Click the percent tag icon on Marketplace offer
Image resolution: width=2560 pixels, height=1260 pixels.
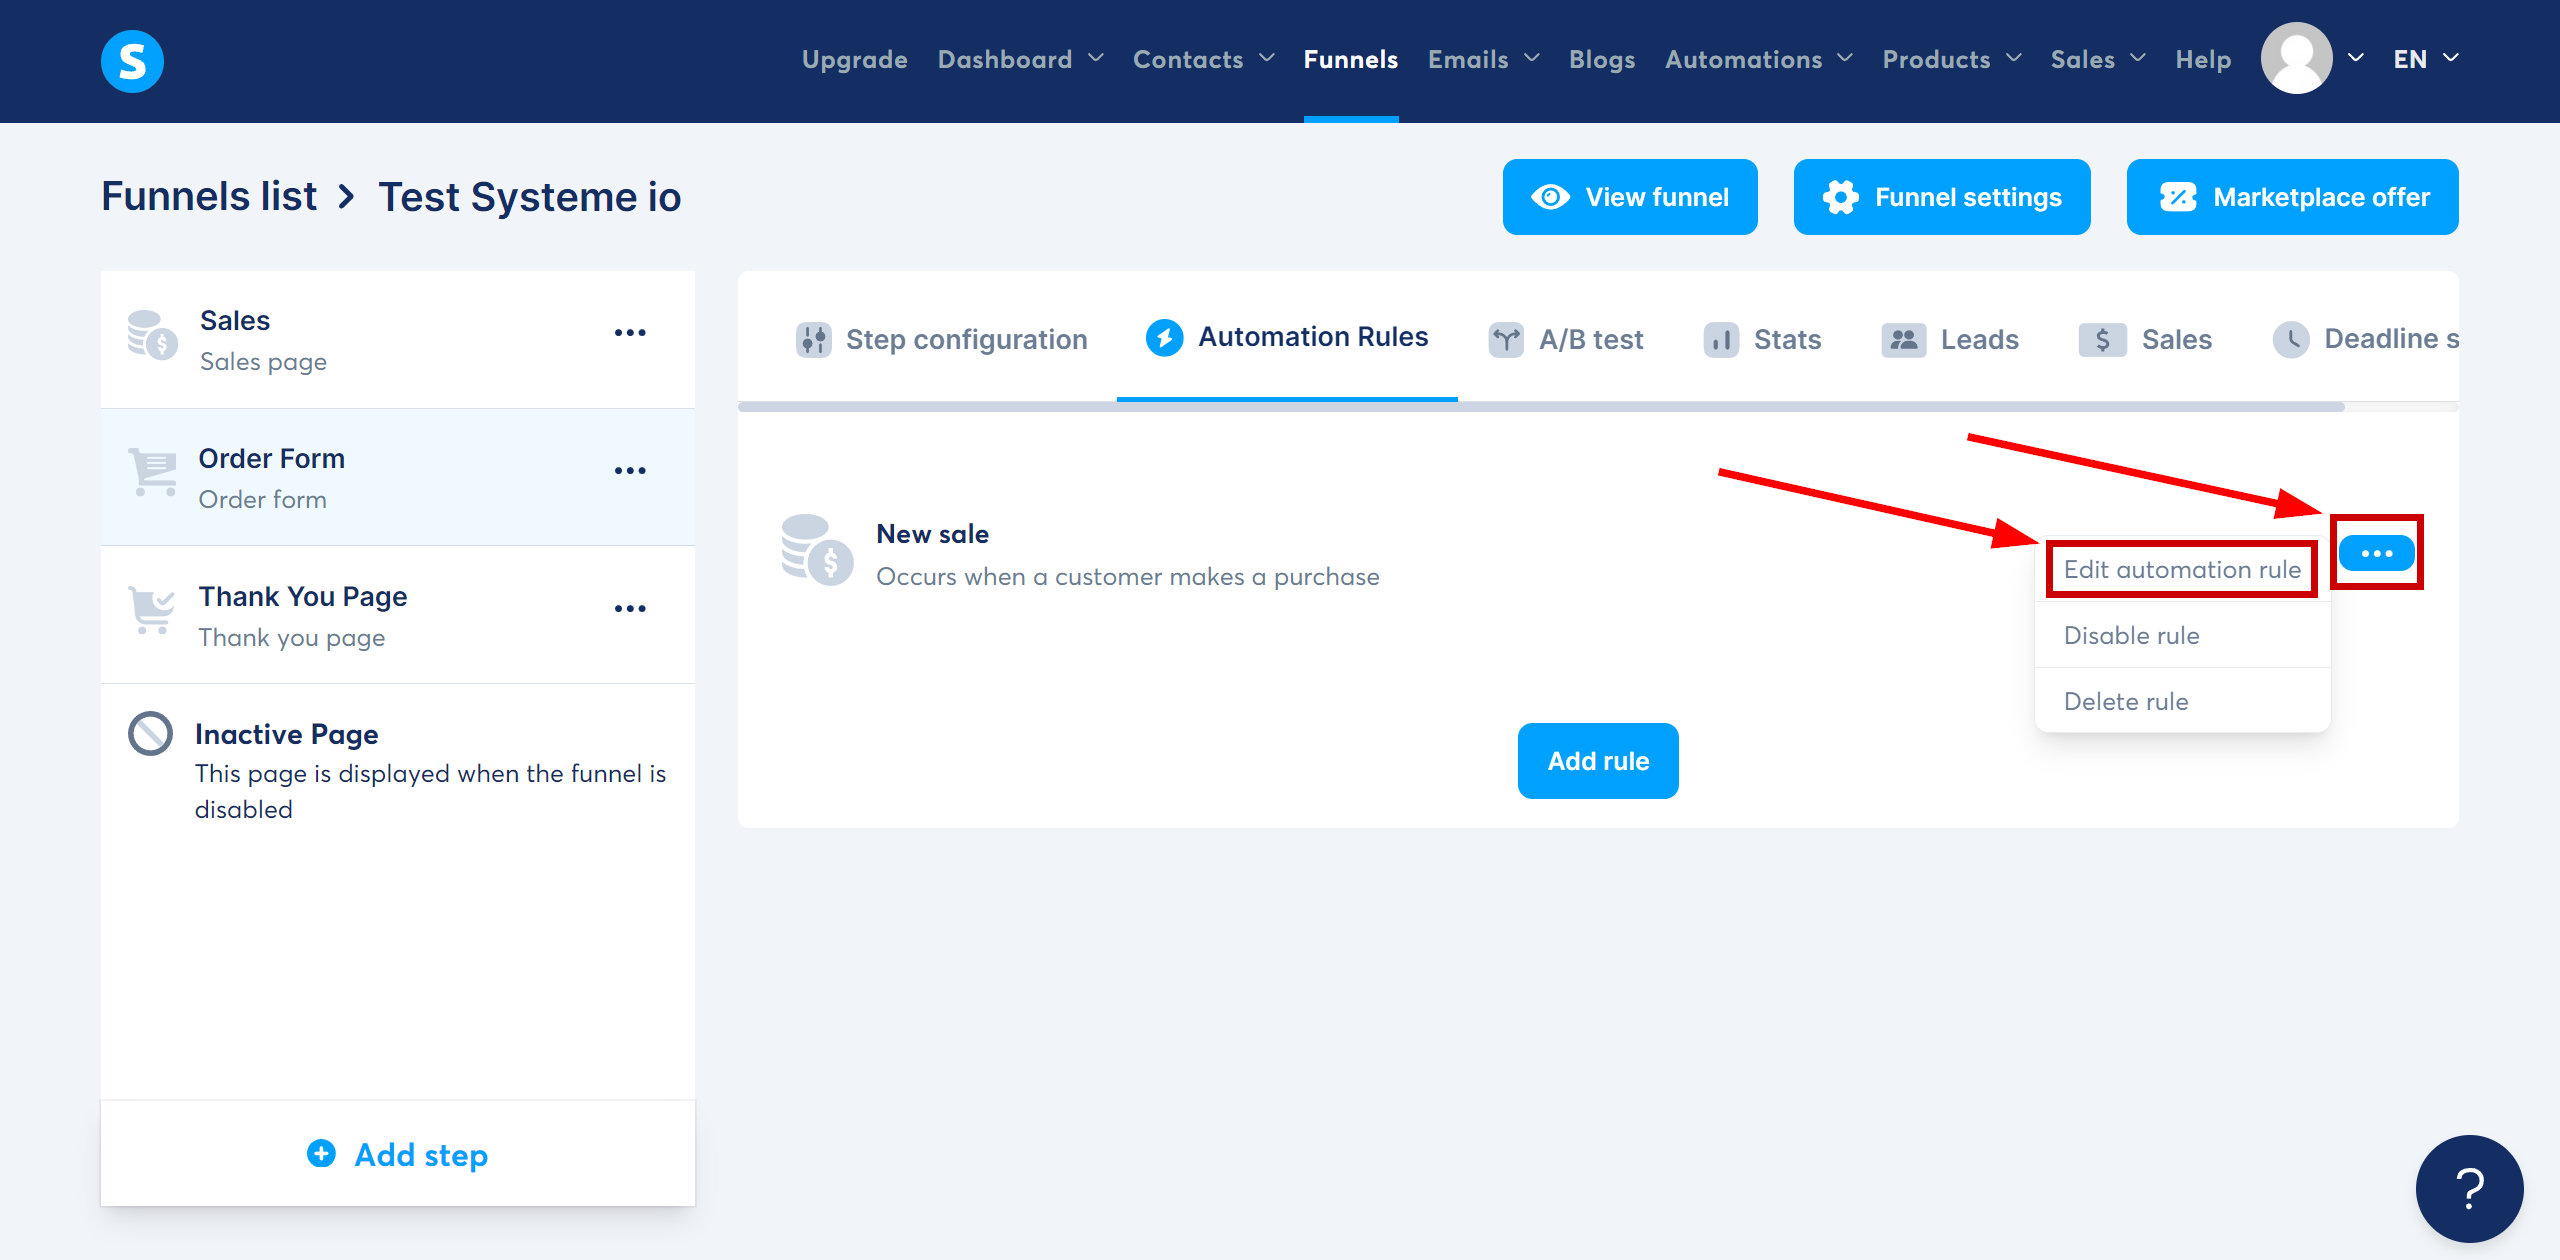2178,197
